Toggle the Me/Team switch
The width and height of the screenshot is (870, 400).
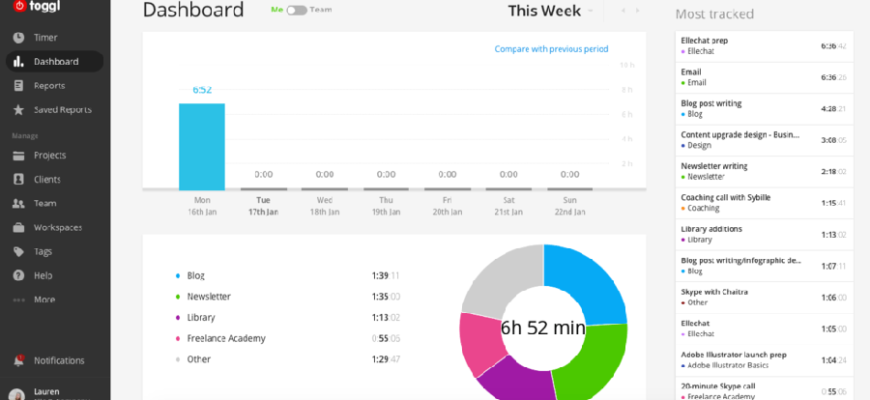coord(297,10)
